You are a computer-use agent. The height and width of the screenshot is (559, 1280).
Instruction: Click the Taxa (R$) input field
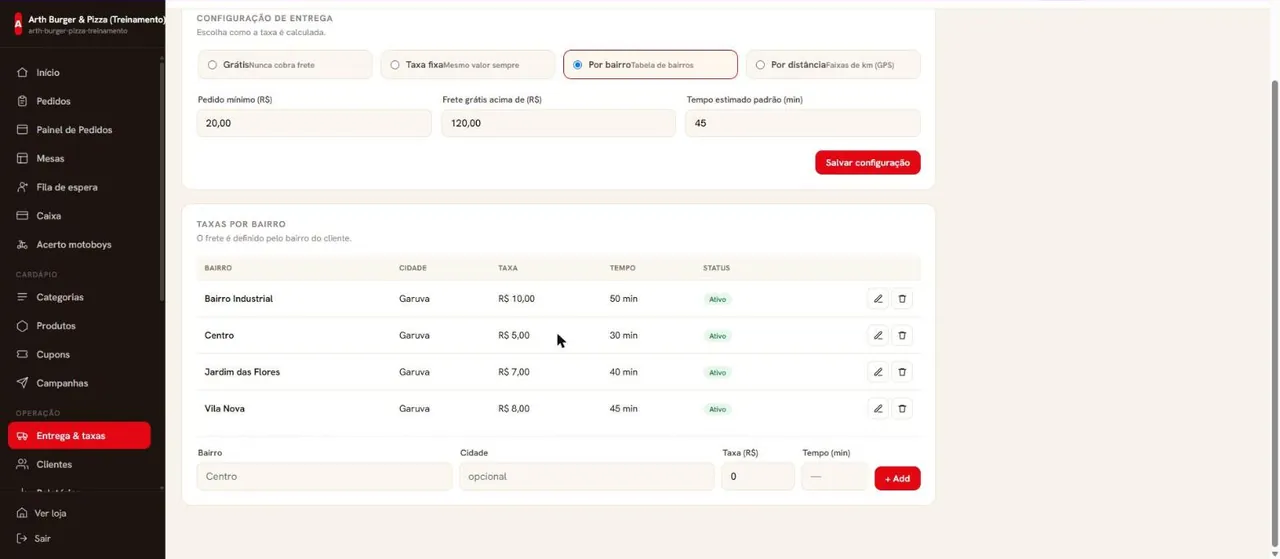758,476
